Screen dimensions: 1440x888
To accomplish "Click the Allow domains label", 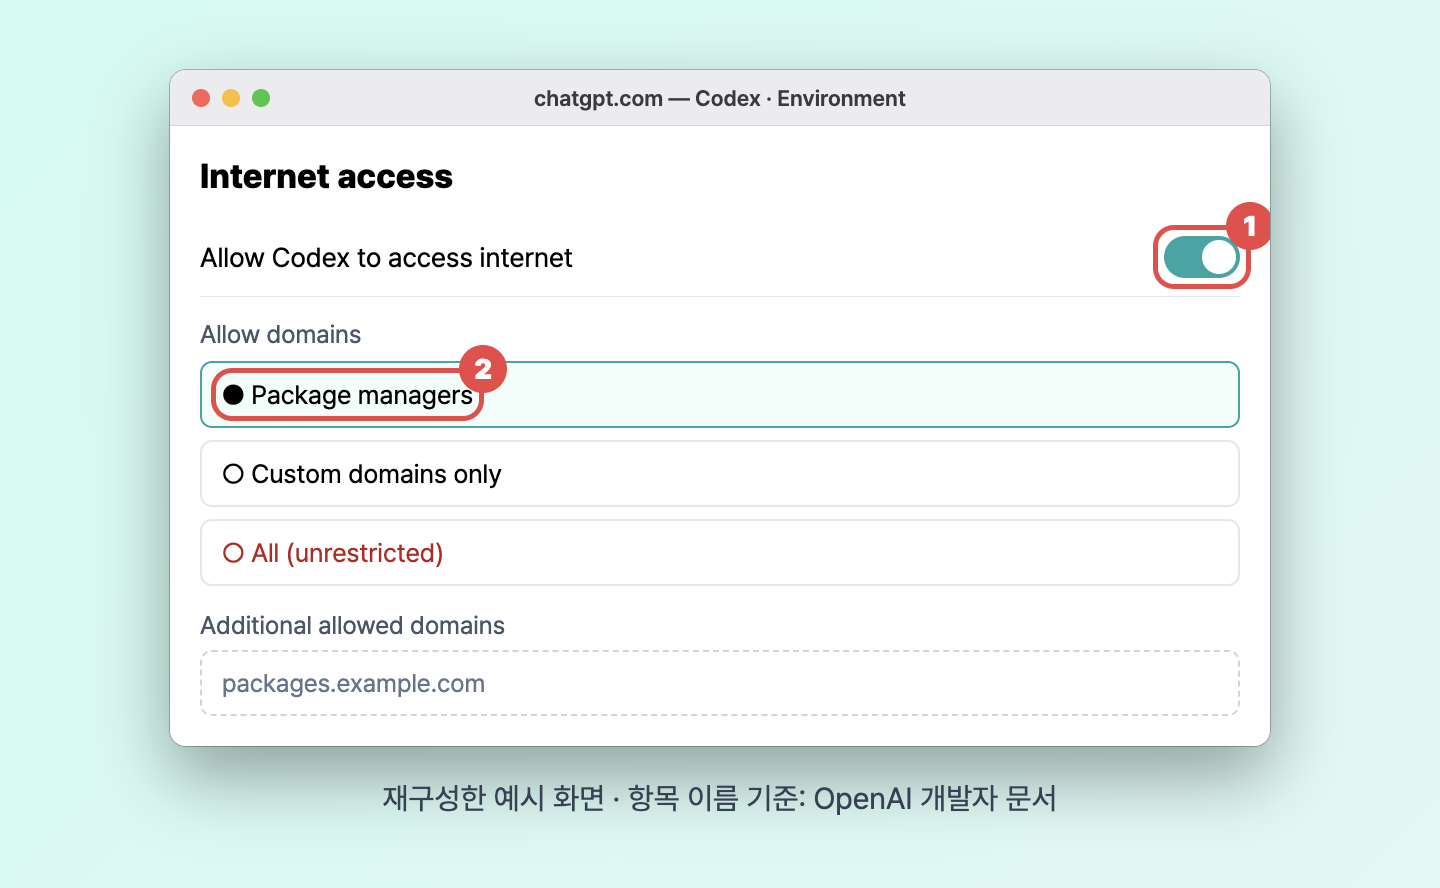I will [x=280, y=334].
